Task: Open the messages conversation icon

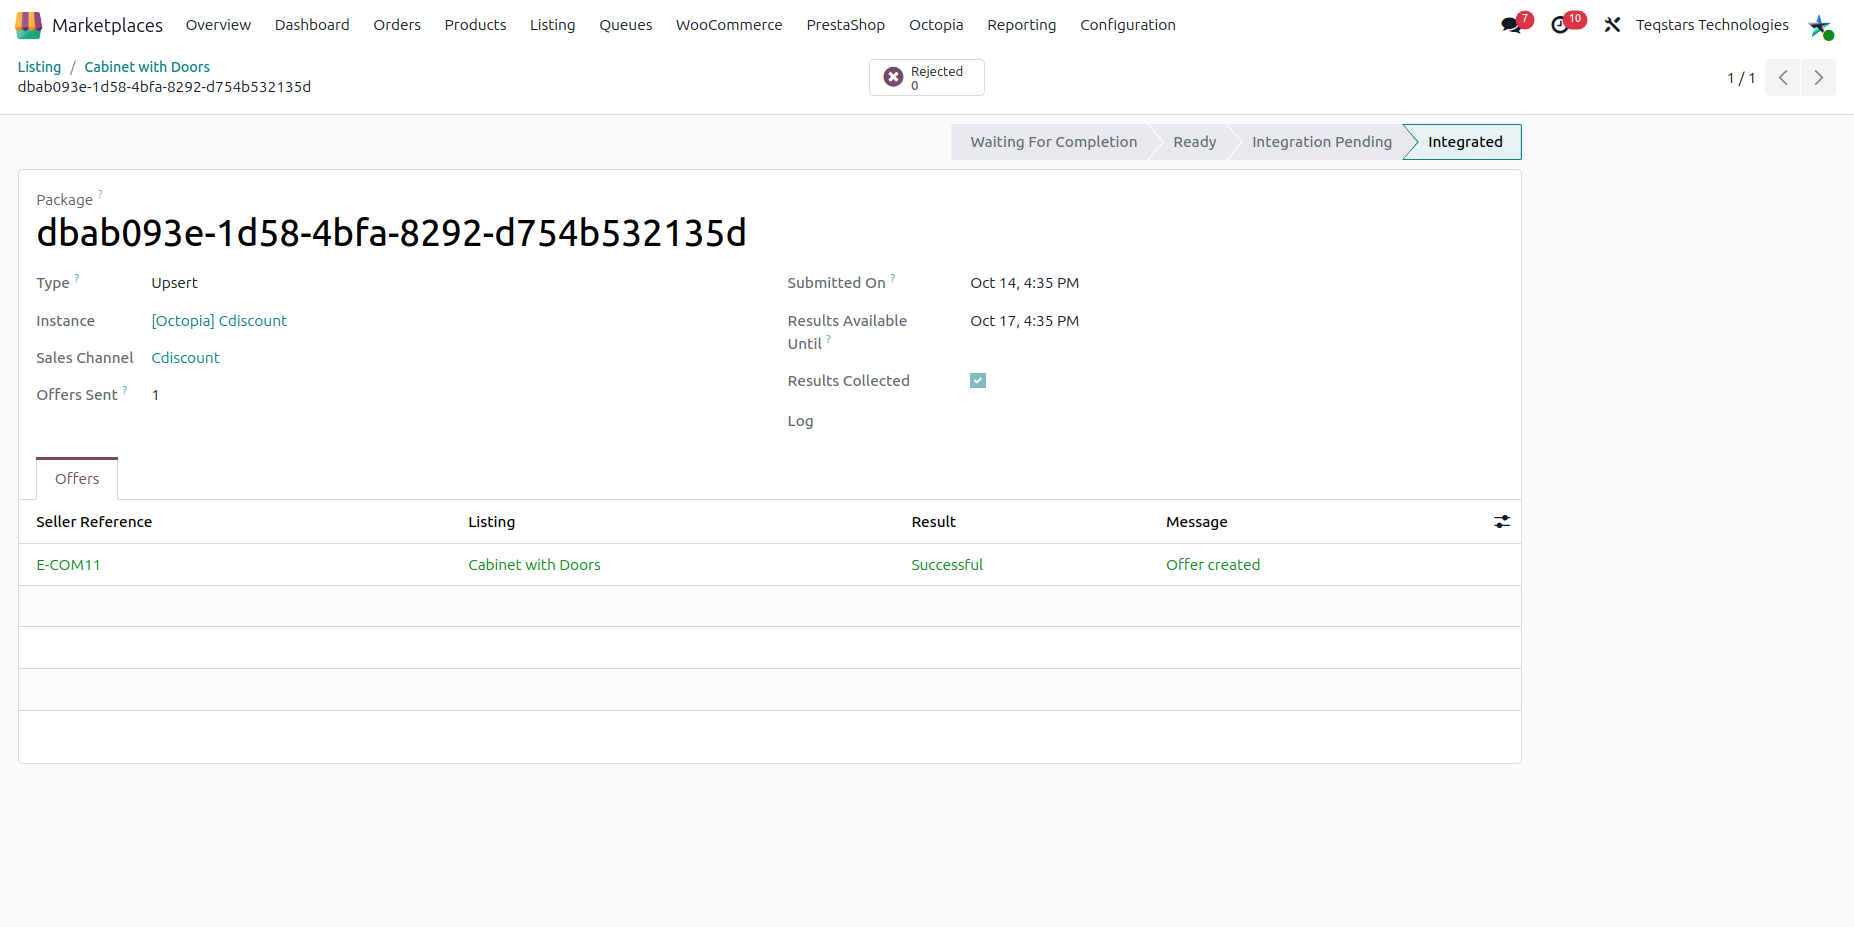Action: (x=1511, y=25)
